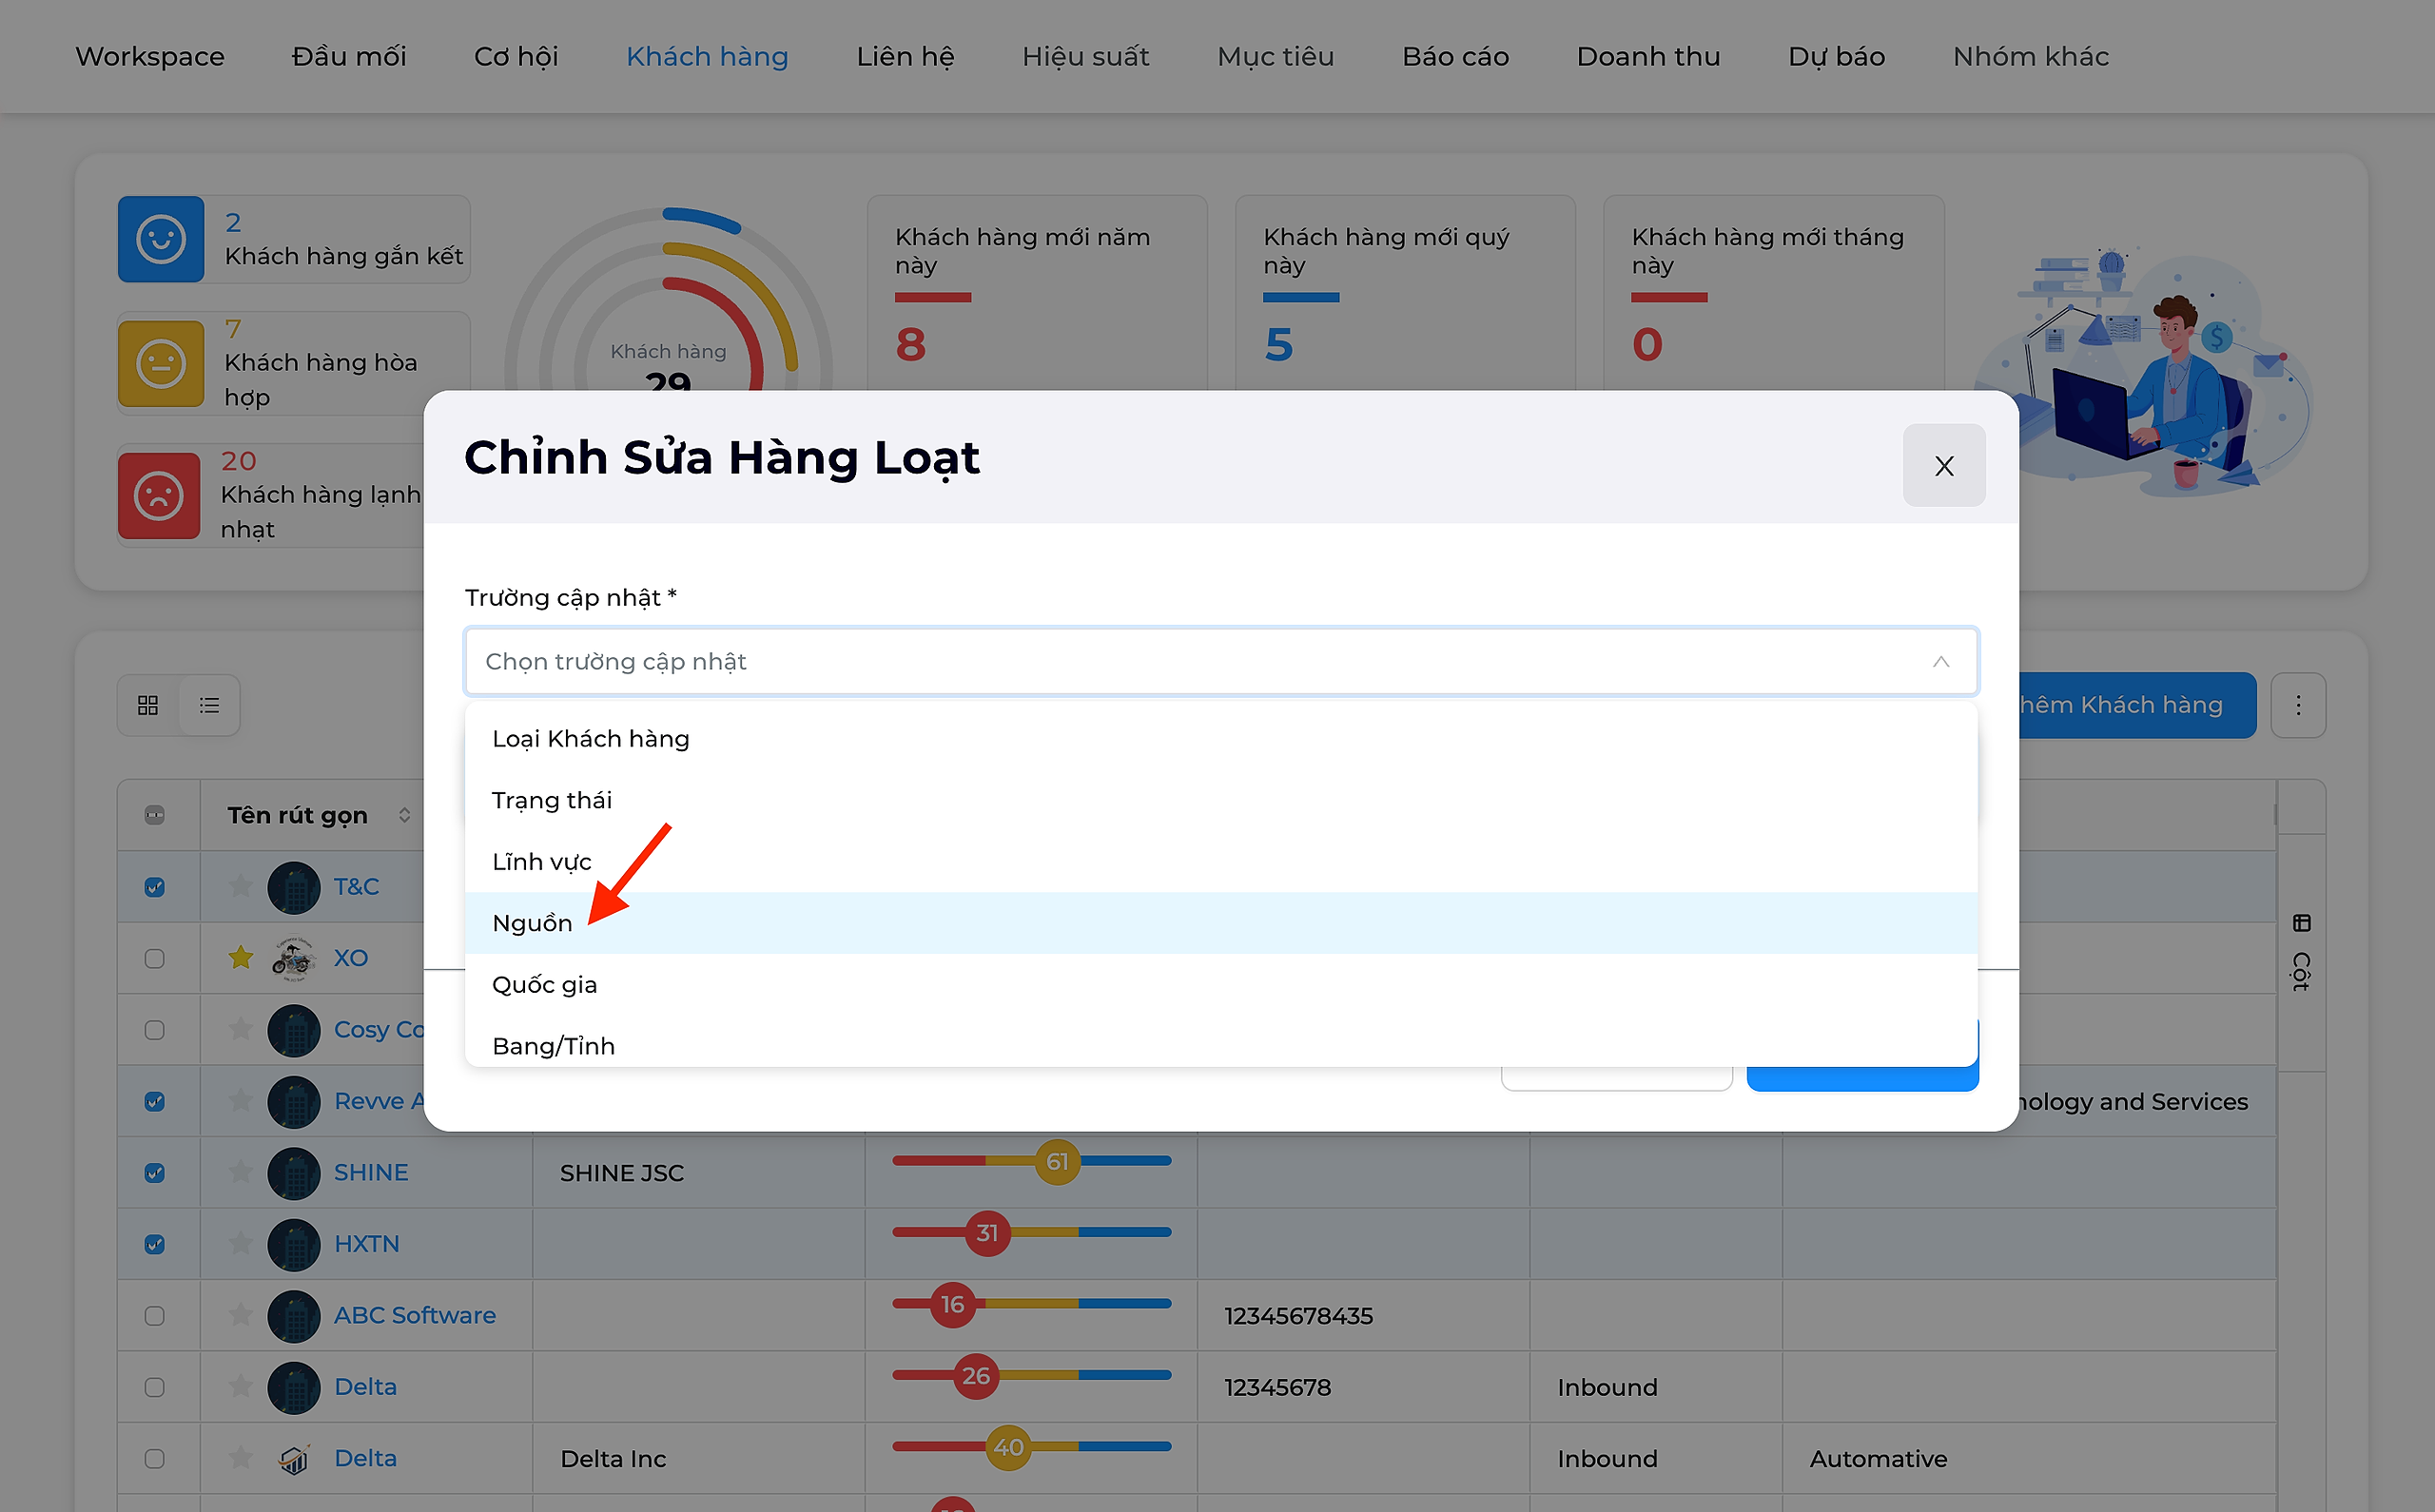The image size is (2435, 1512).
Task: Open the Hiệu suất tab
Action: tap(1085, 56)
